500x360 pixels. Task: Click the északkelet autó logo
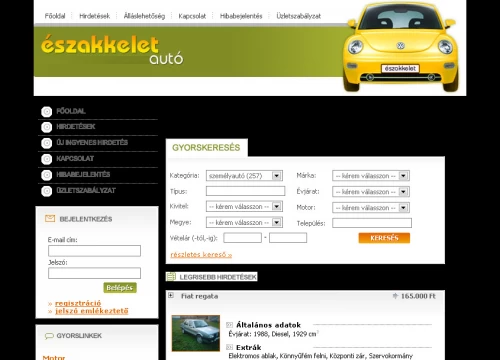(x=112, y=49)
